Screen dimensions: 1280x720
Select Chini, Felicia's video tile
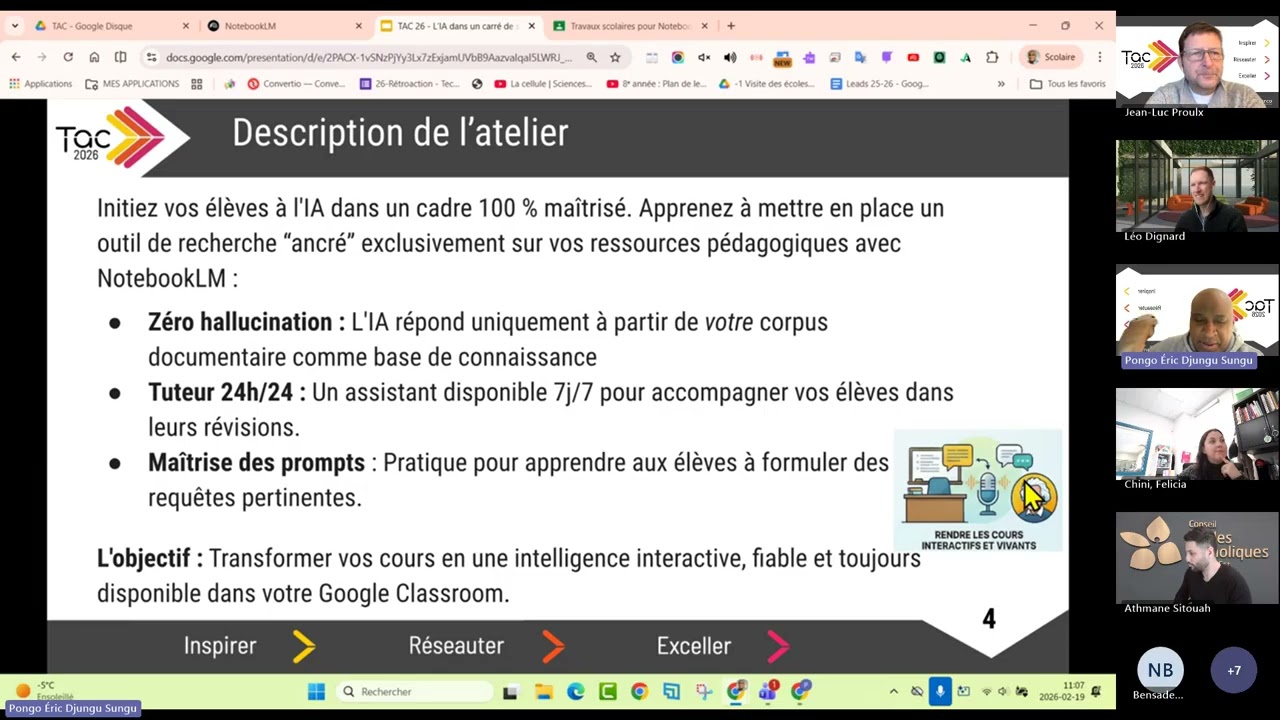point(1197,435)
